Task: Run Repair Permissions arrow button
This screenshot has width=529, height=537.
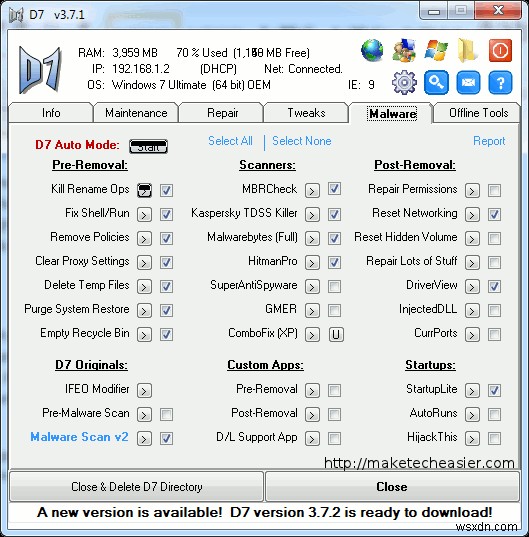Action: [x=472, y=190]
